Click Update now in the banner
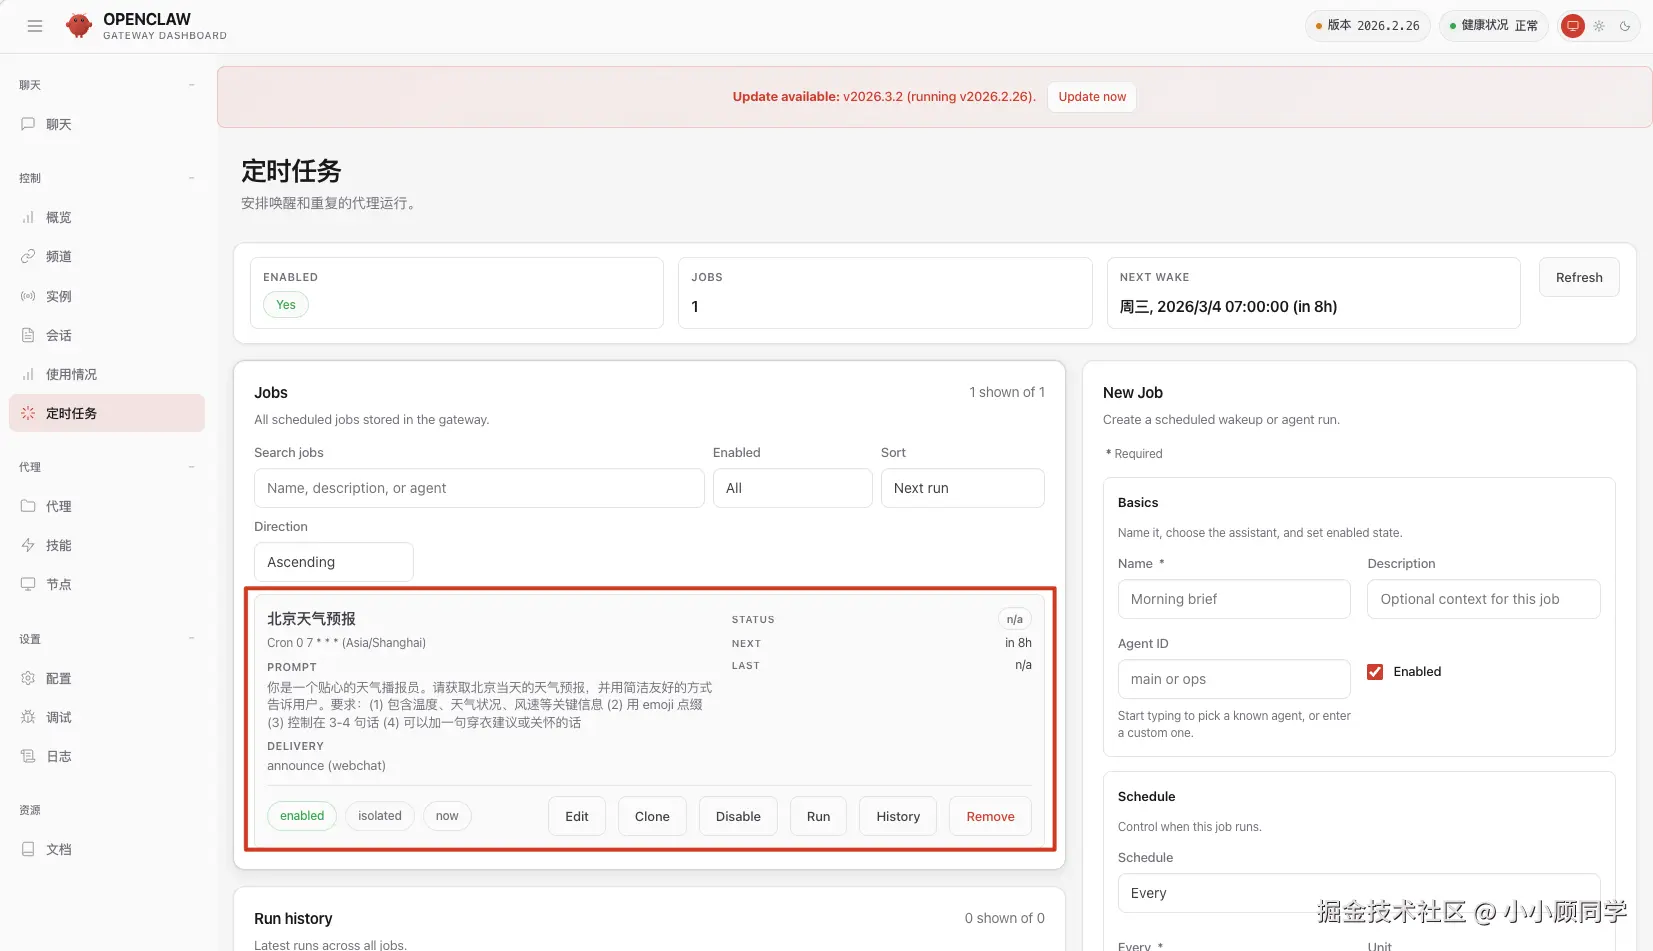1653x951 pixels. click(1092, 97)
